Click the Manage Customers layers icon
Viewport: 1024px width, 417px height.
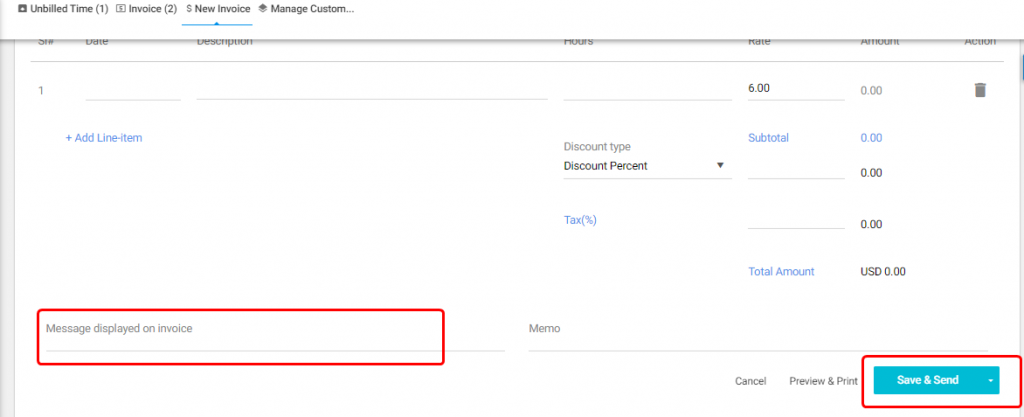263,9
